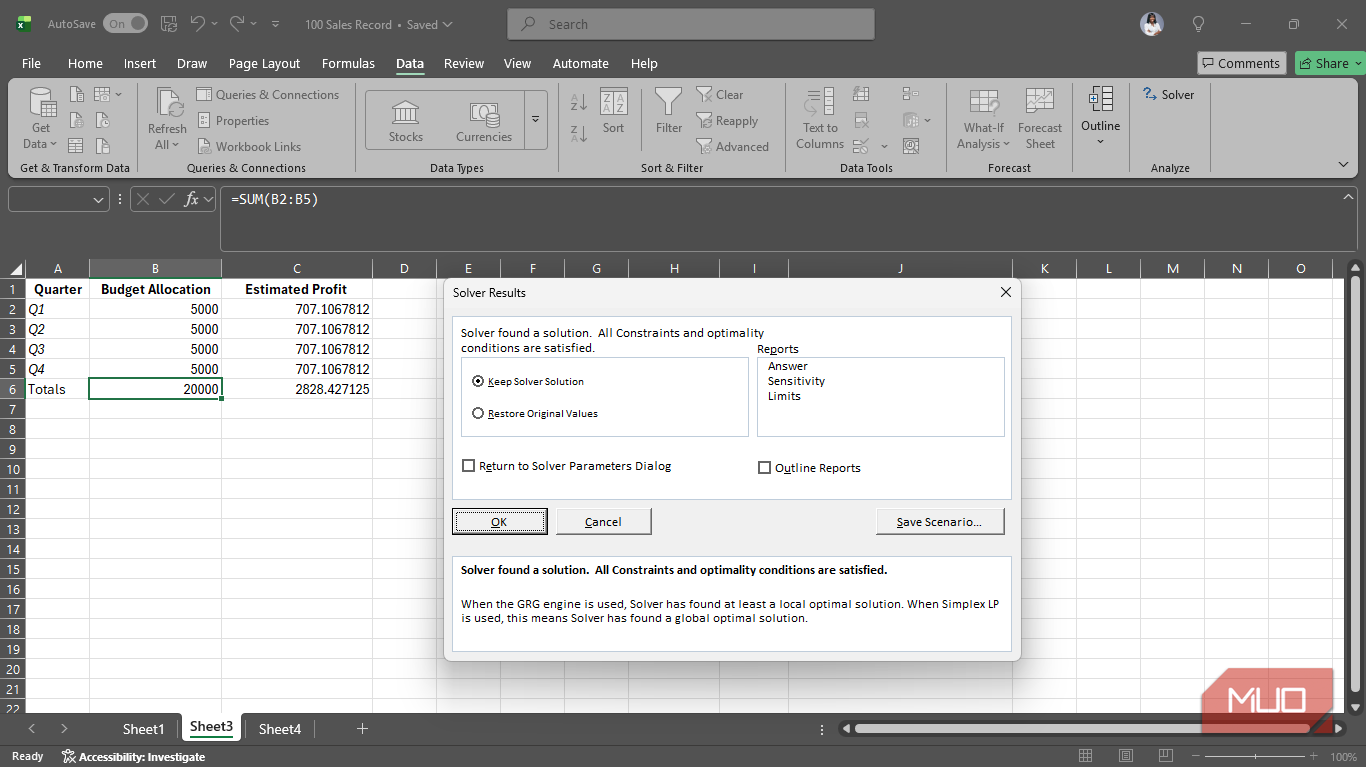Select the Stocks data type
Viewport: 1366px width, 768px height.
[406, 121]
